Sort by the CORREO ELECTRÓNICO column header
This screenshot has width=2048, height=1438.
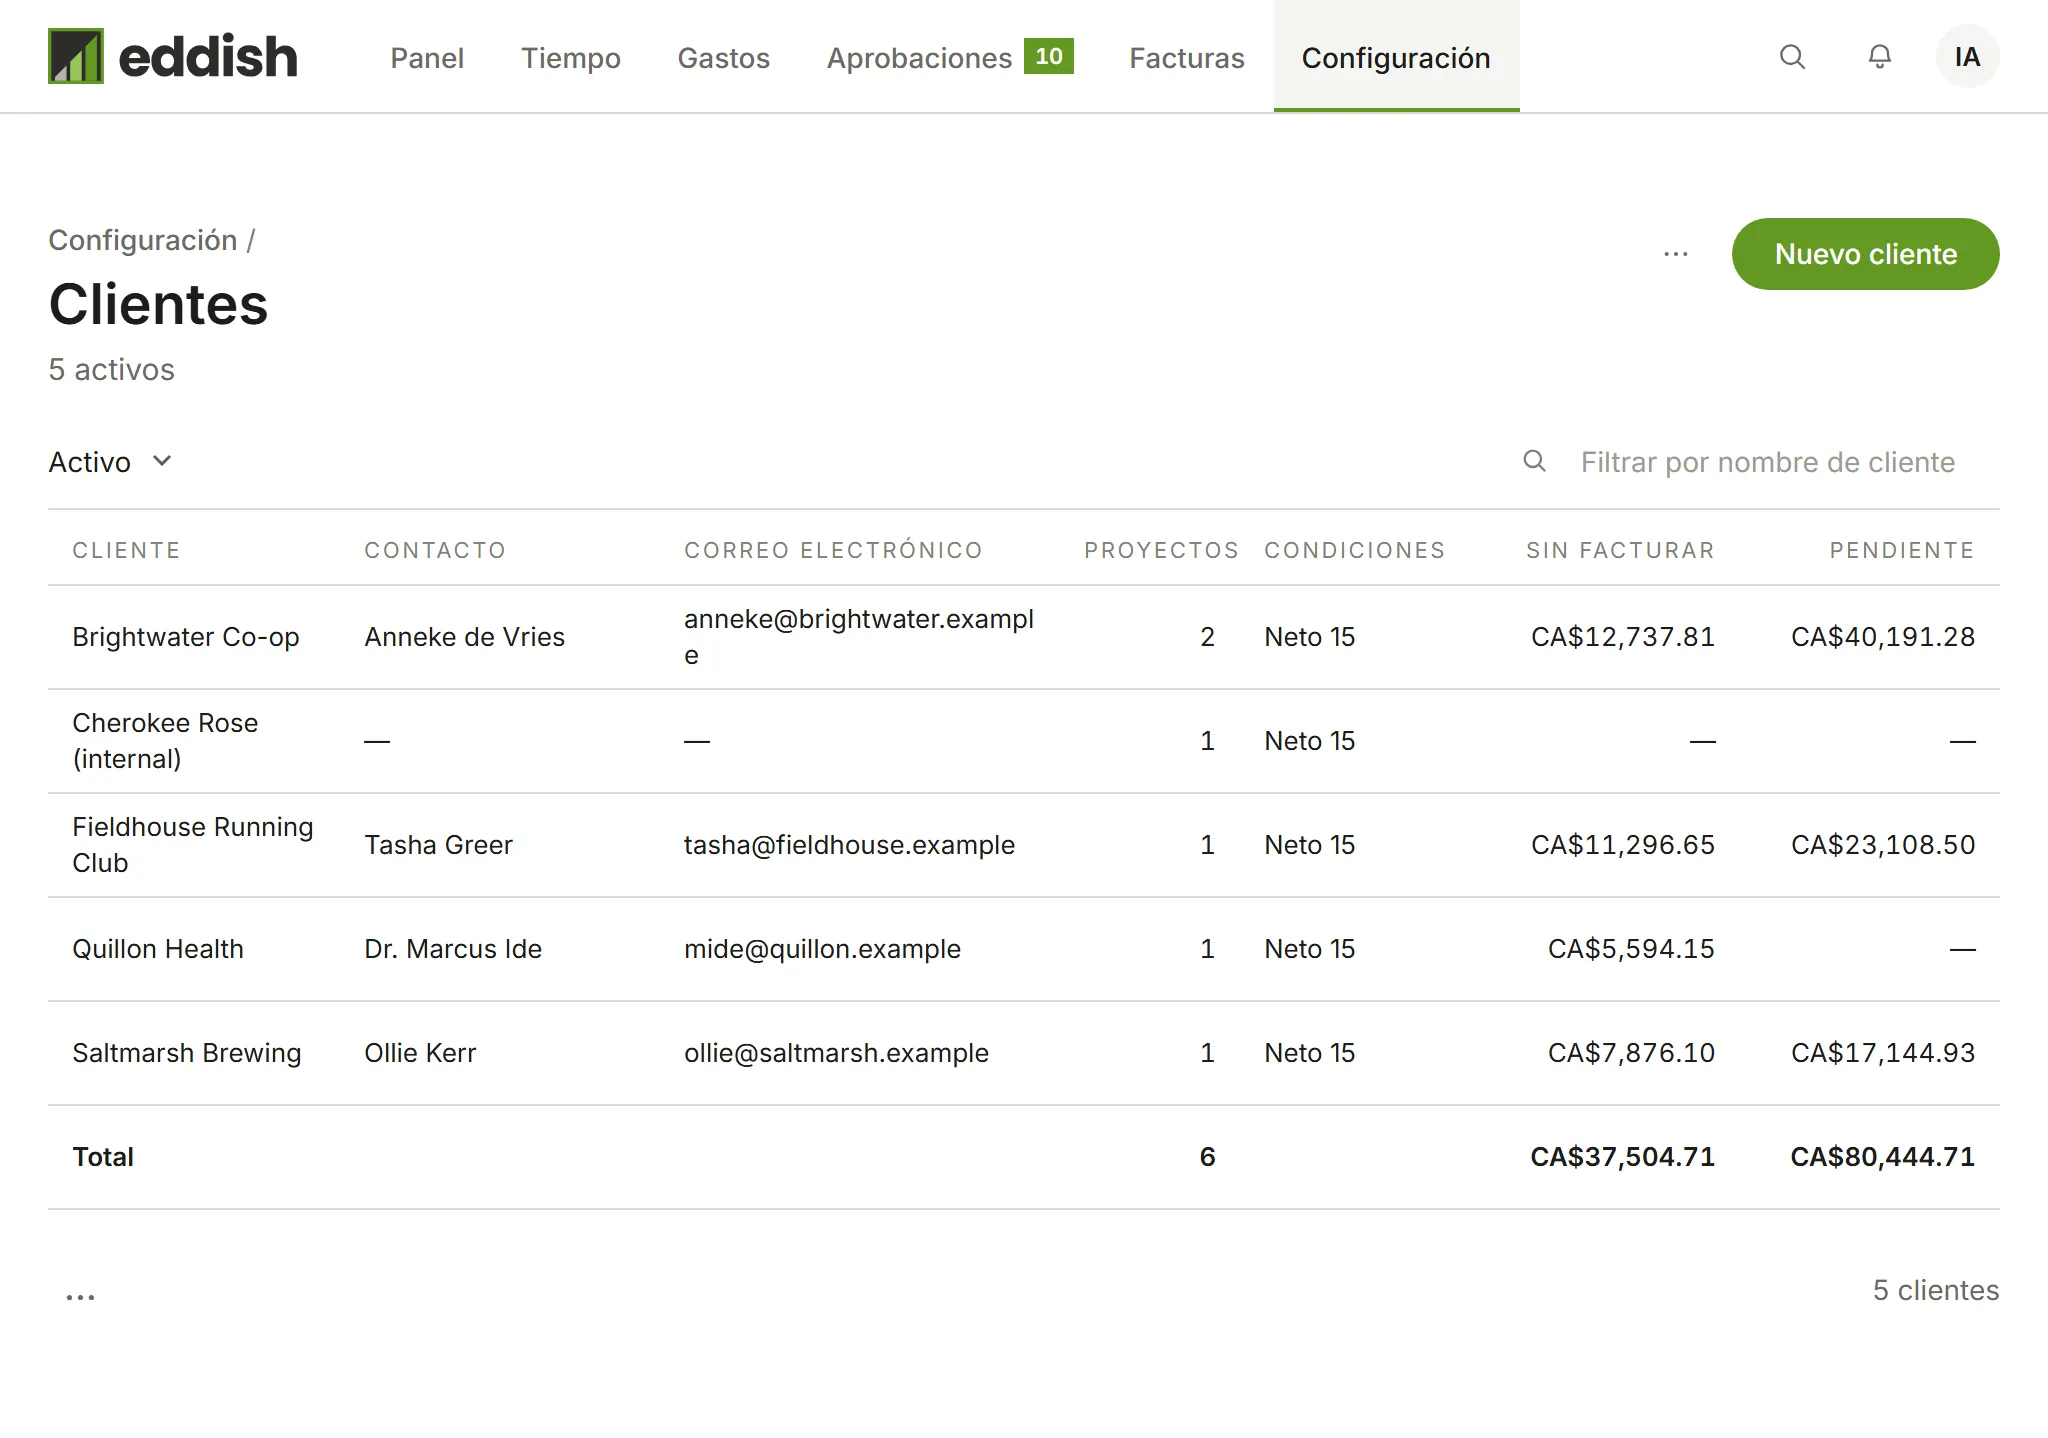click(x=833, y=550)
